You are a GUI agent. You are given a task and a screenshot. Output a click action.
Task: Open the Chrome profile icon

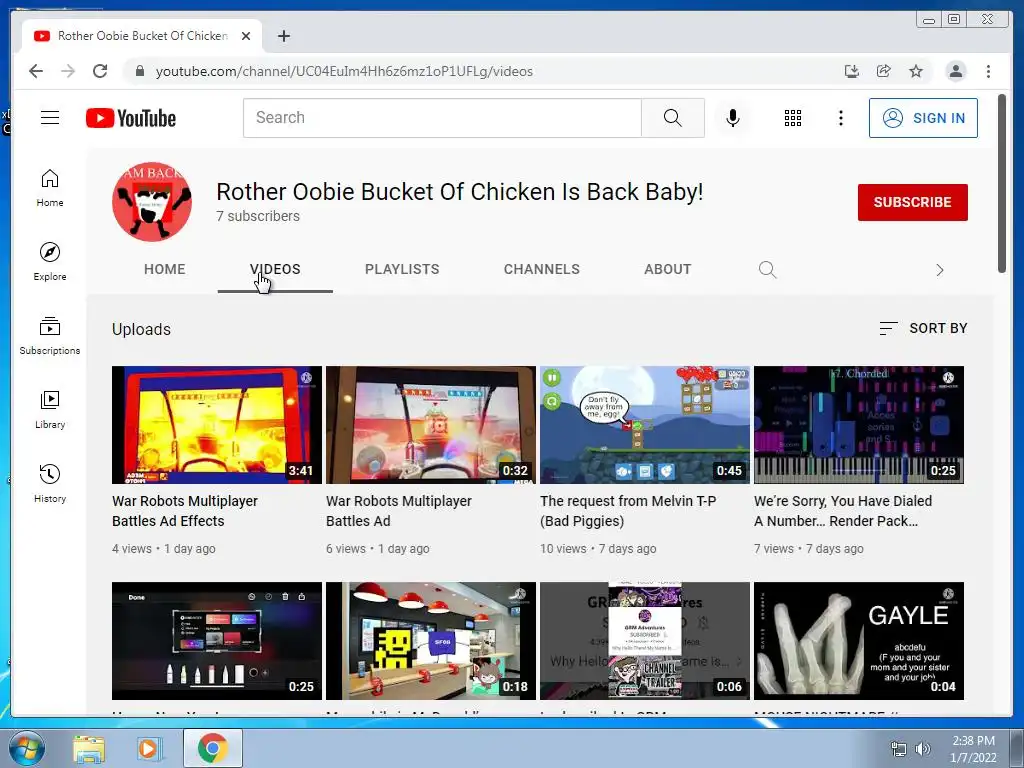[955, 71]
